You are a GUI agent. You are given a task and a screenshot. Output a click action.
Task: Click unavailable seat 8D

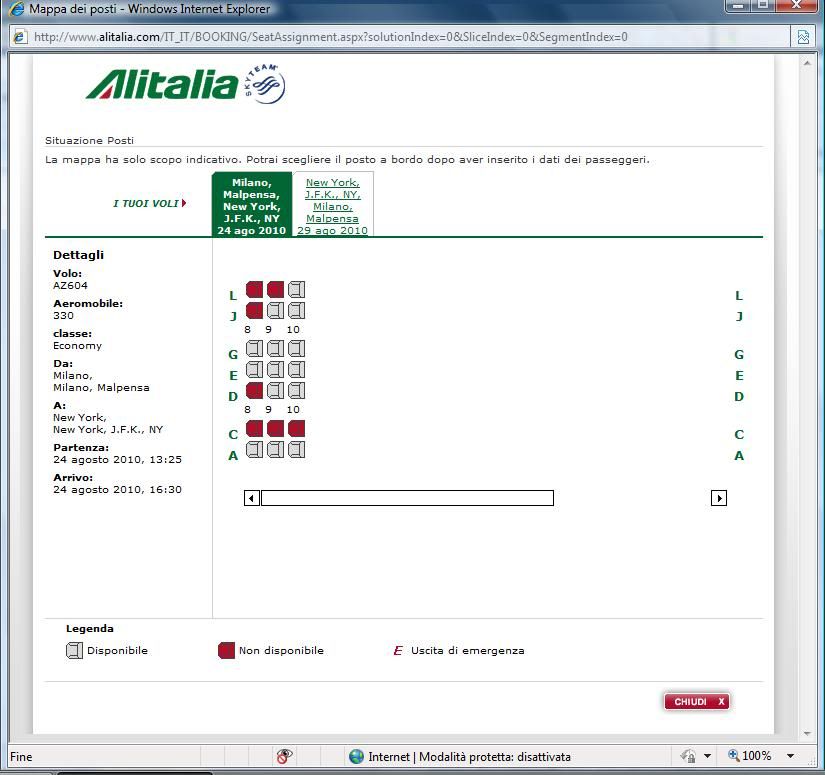(x=255, y=390)
